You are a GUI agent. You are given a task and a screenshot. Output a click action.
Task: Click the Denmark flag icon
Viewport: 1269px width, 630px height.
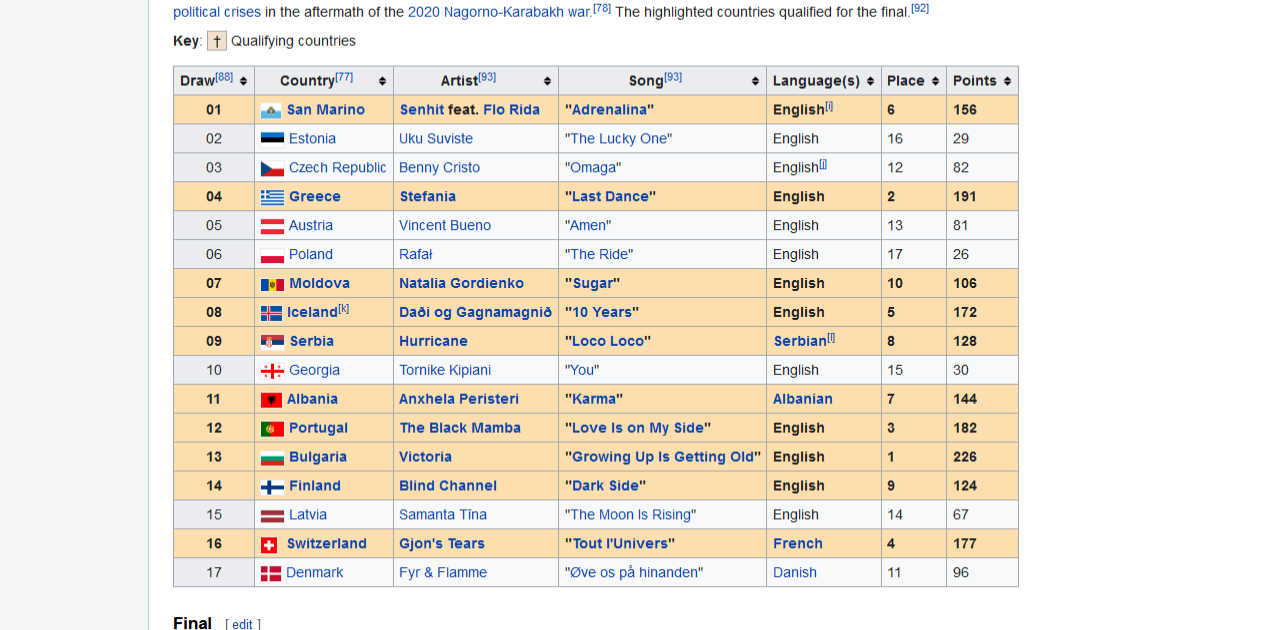(x=271, y=574)
